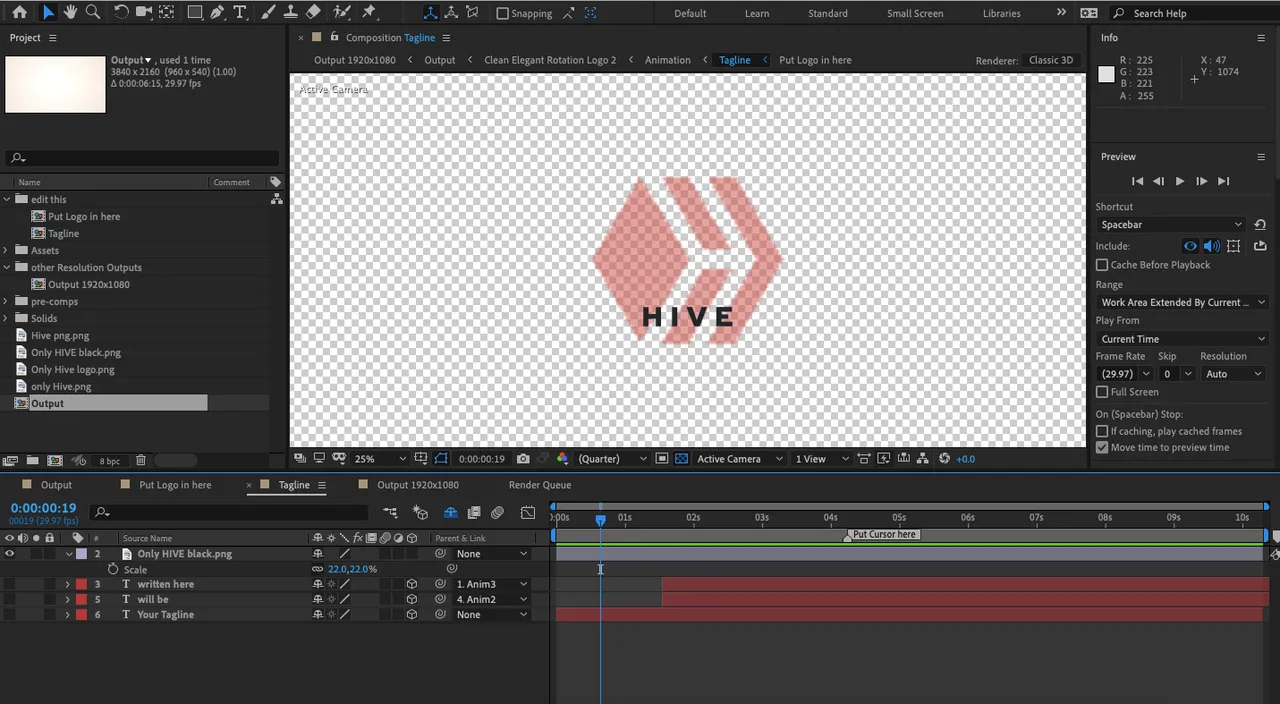Select the Unified Camera tool
The height and width of the screenshot is (704, 1280).
pos(144,13)
